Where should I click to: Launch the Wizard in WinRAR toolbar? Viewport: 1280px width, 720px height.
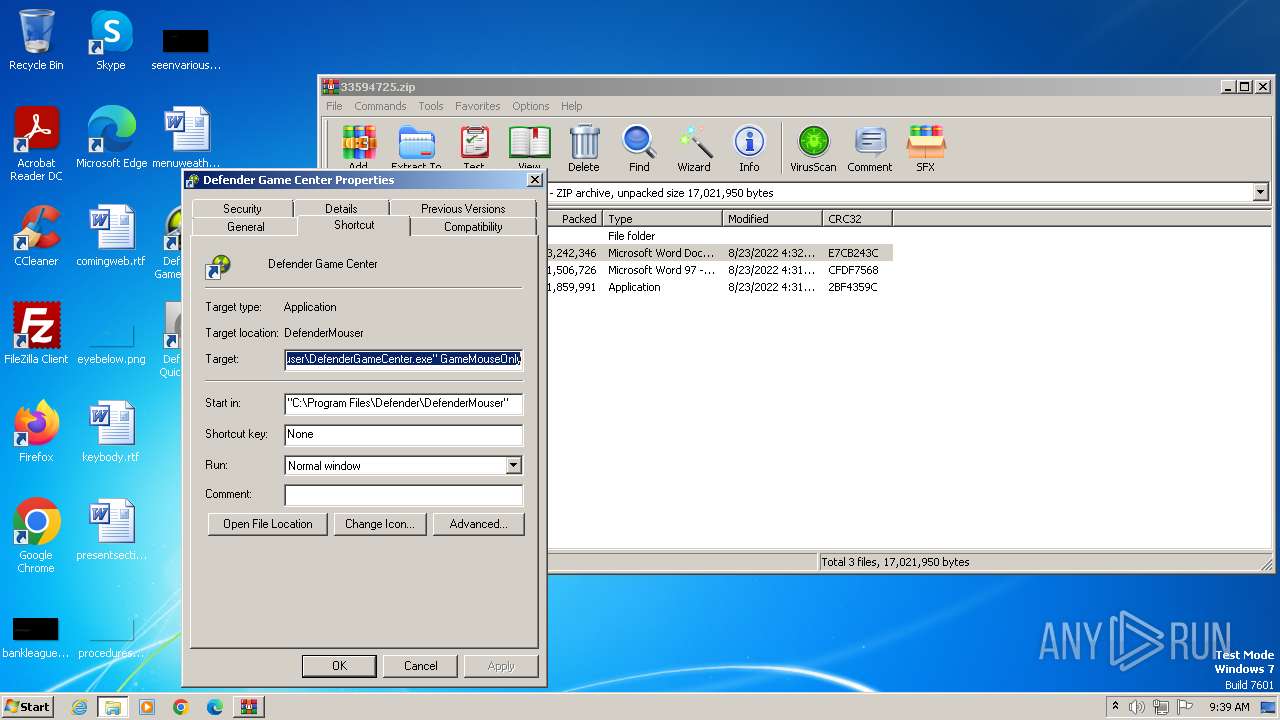click(x=694, y=148)
